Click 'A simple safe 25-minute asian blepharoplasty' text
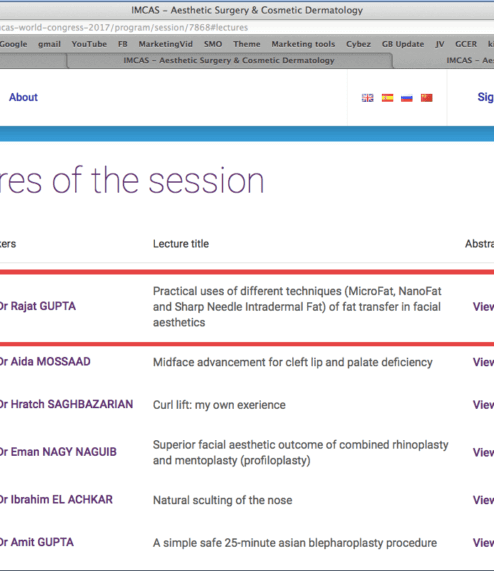This screenshot has height=571, width=494. point(295,543)
